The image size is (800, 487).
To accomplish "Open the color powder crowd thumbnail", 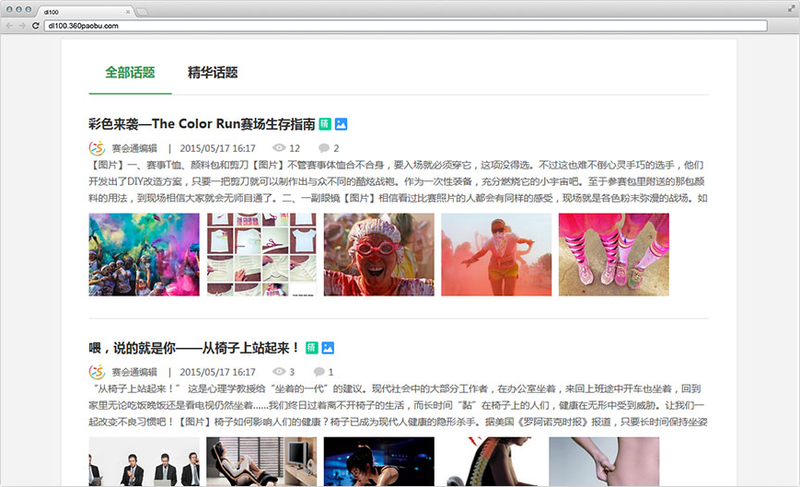I will click(144, 254).
